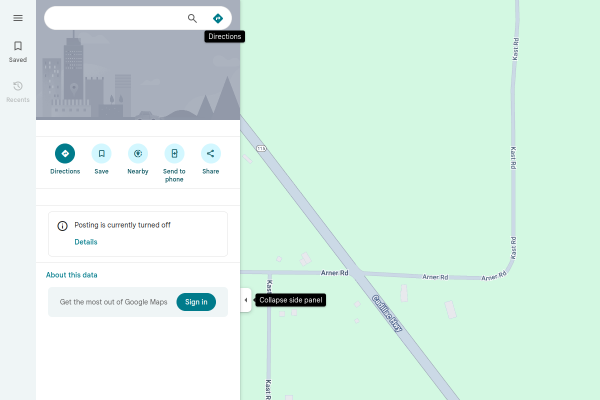The height and width of the screenshot is (400, 600).
Task: Collapse the side panel with the arrow
Action: click(246, 300)
